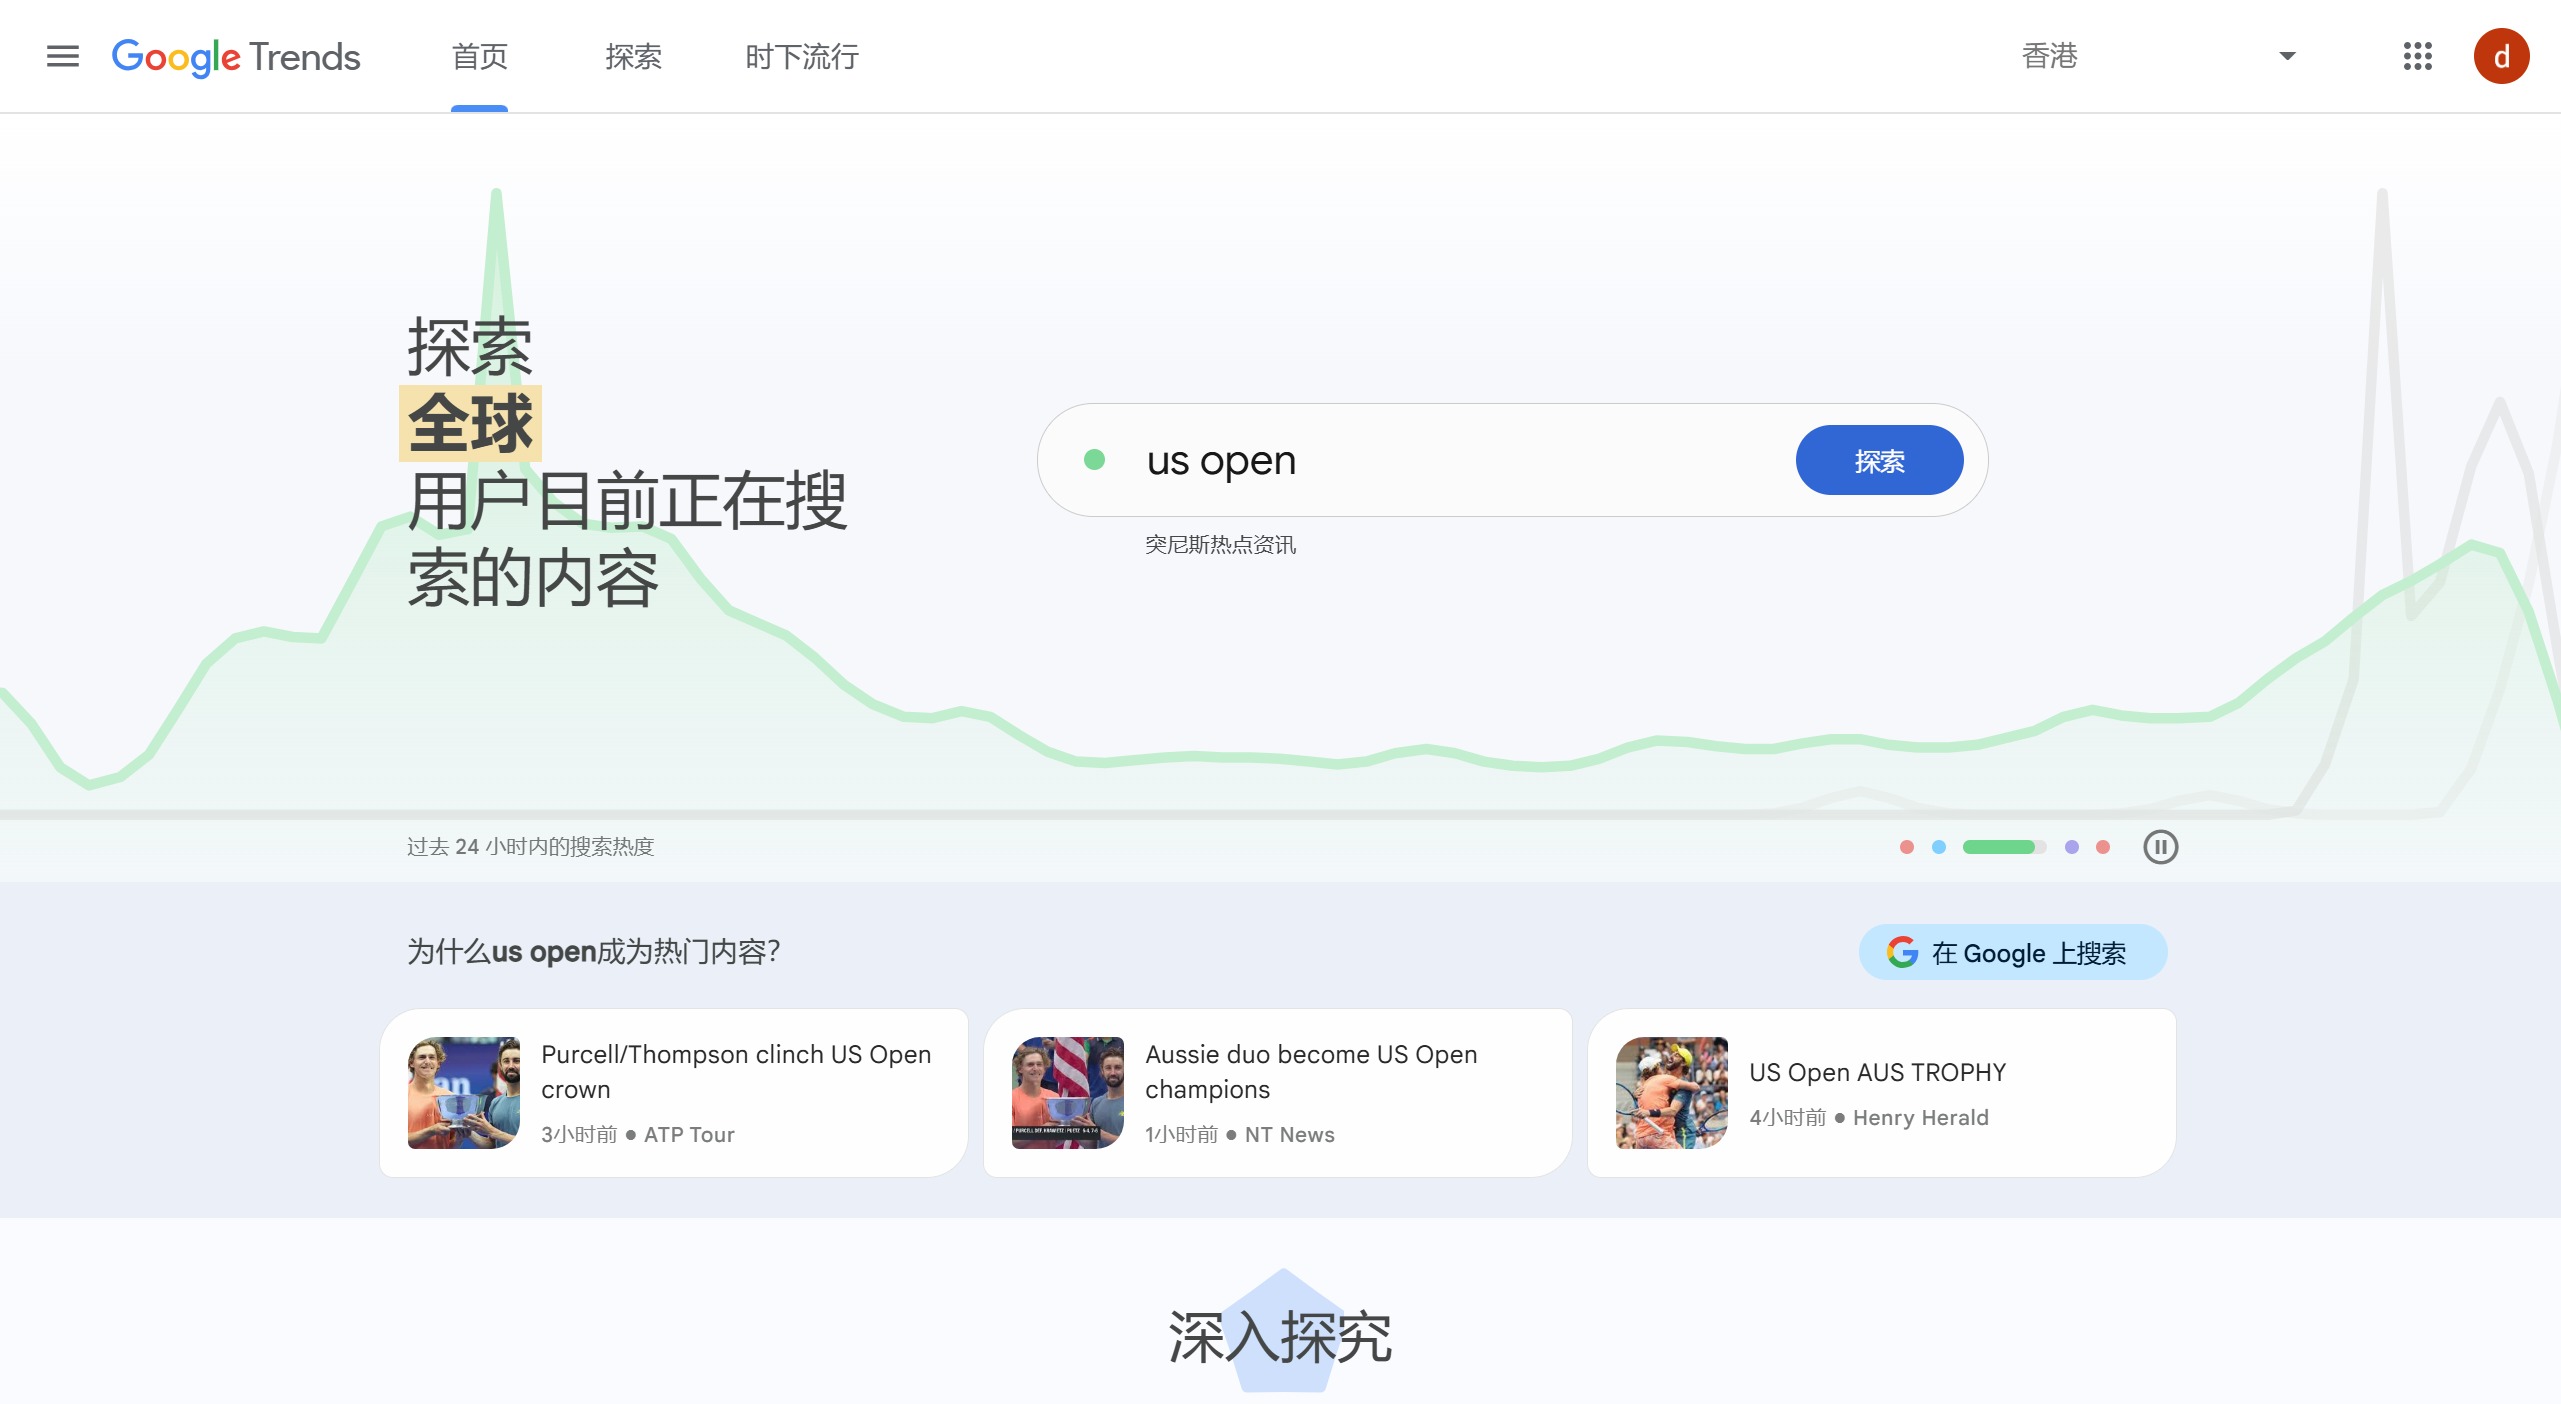The image size is (2561, 1404).
Task: Expand the region selector arrow at top right
Action: (2285, 57)
